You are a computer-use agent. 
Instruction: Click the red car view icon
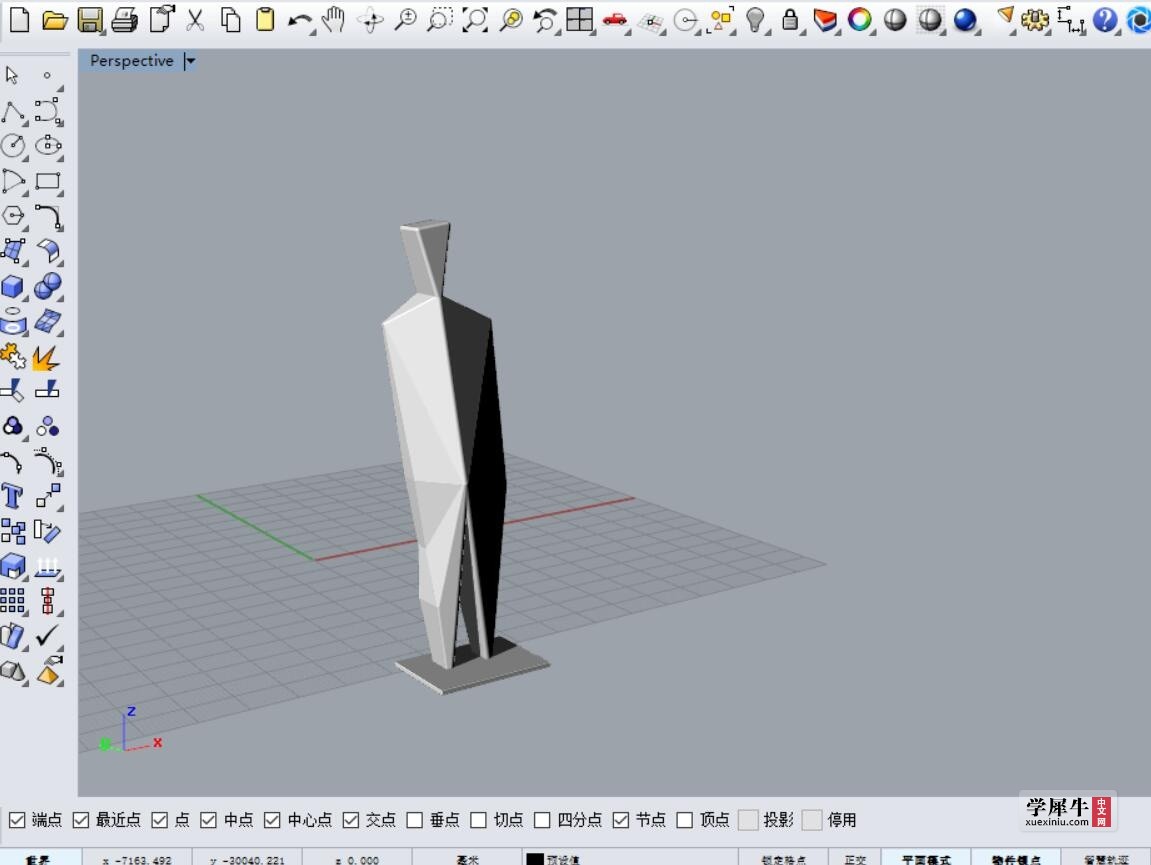click(614, 20)
